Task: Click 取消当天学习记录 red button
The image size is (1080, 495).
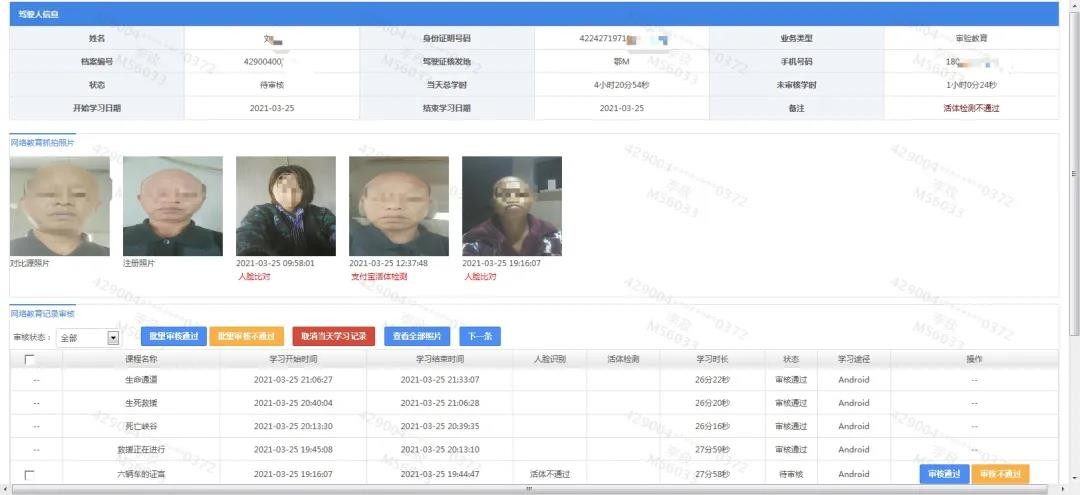Action: pos(333,337)
